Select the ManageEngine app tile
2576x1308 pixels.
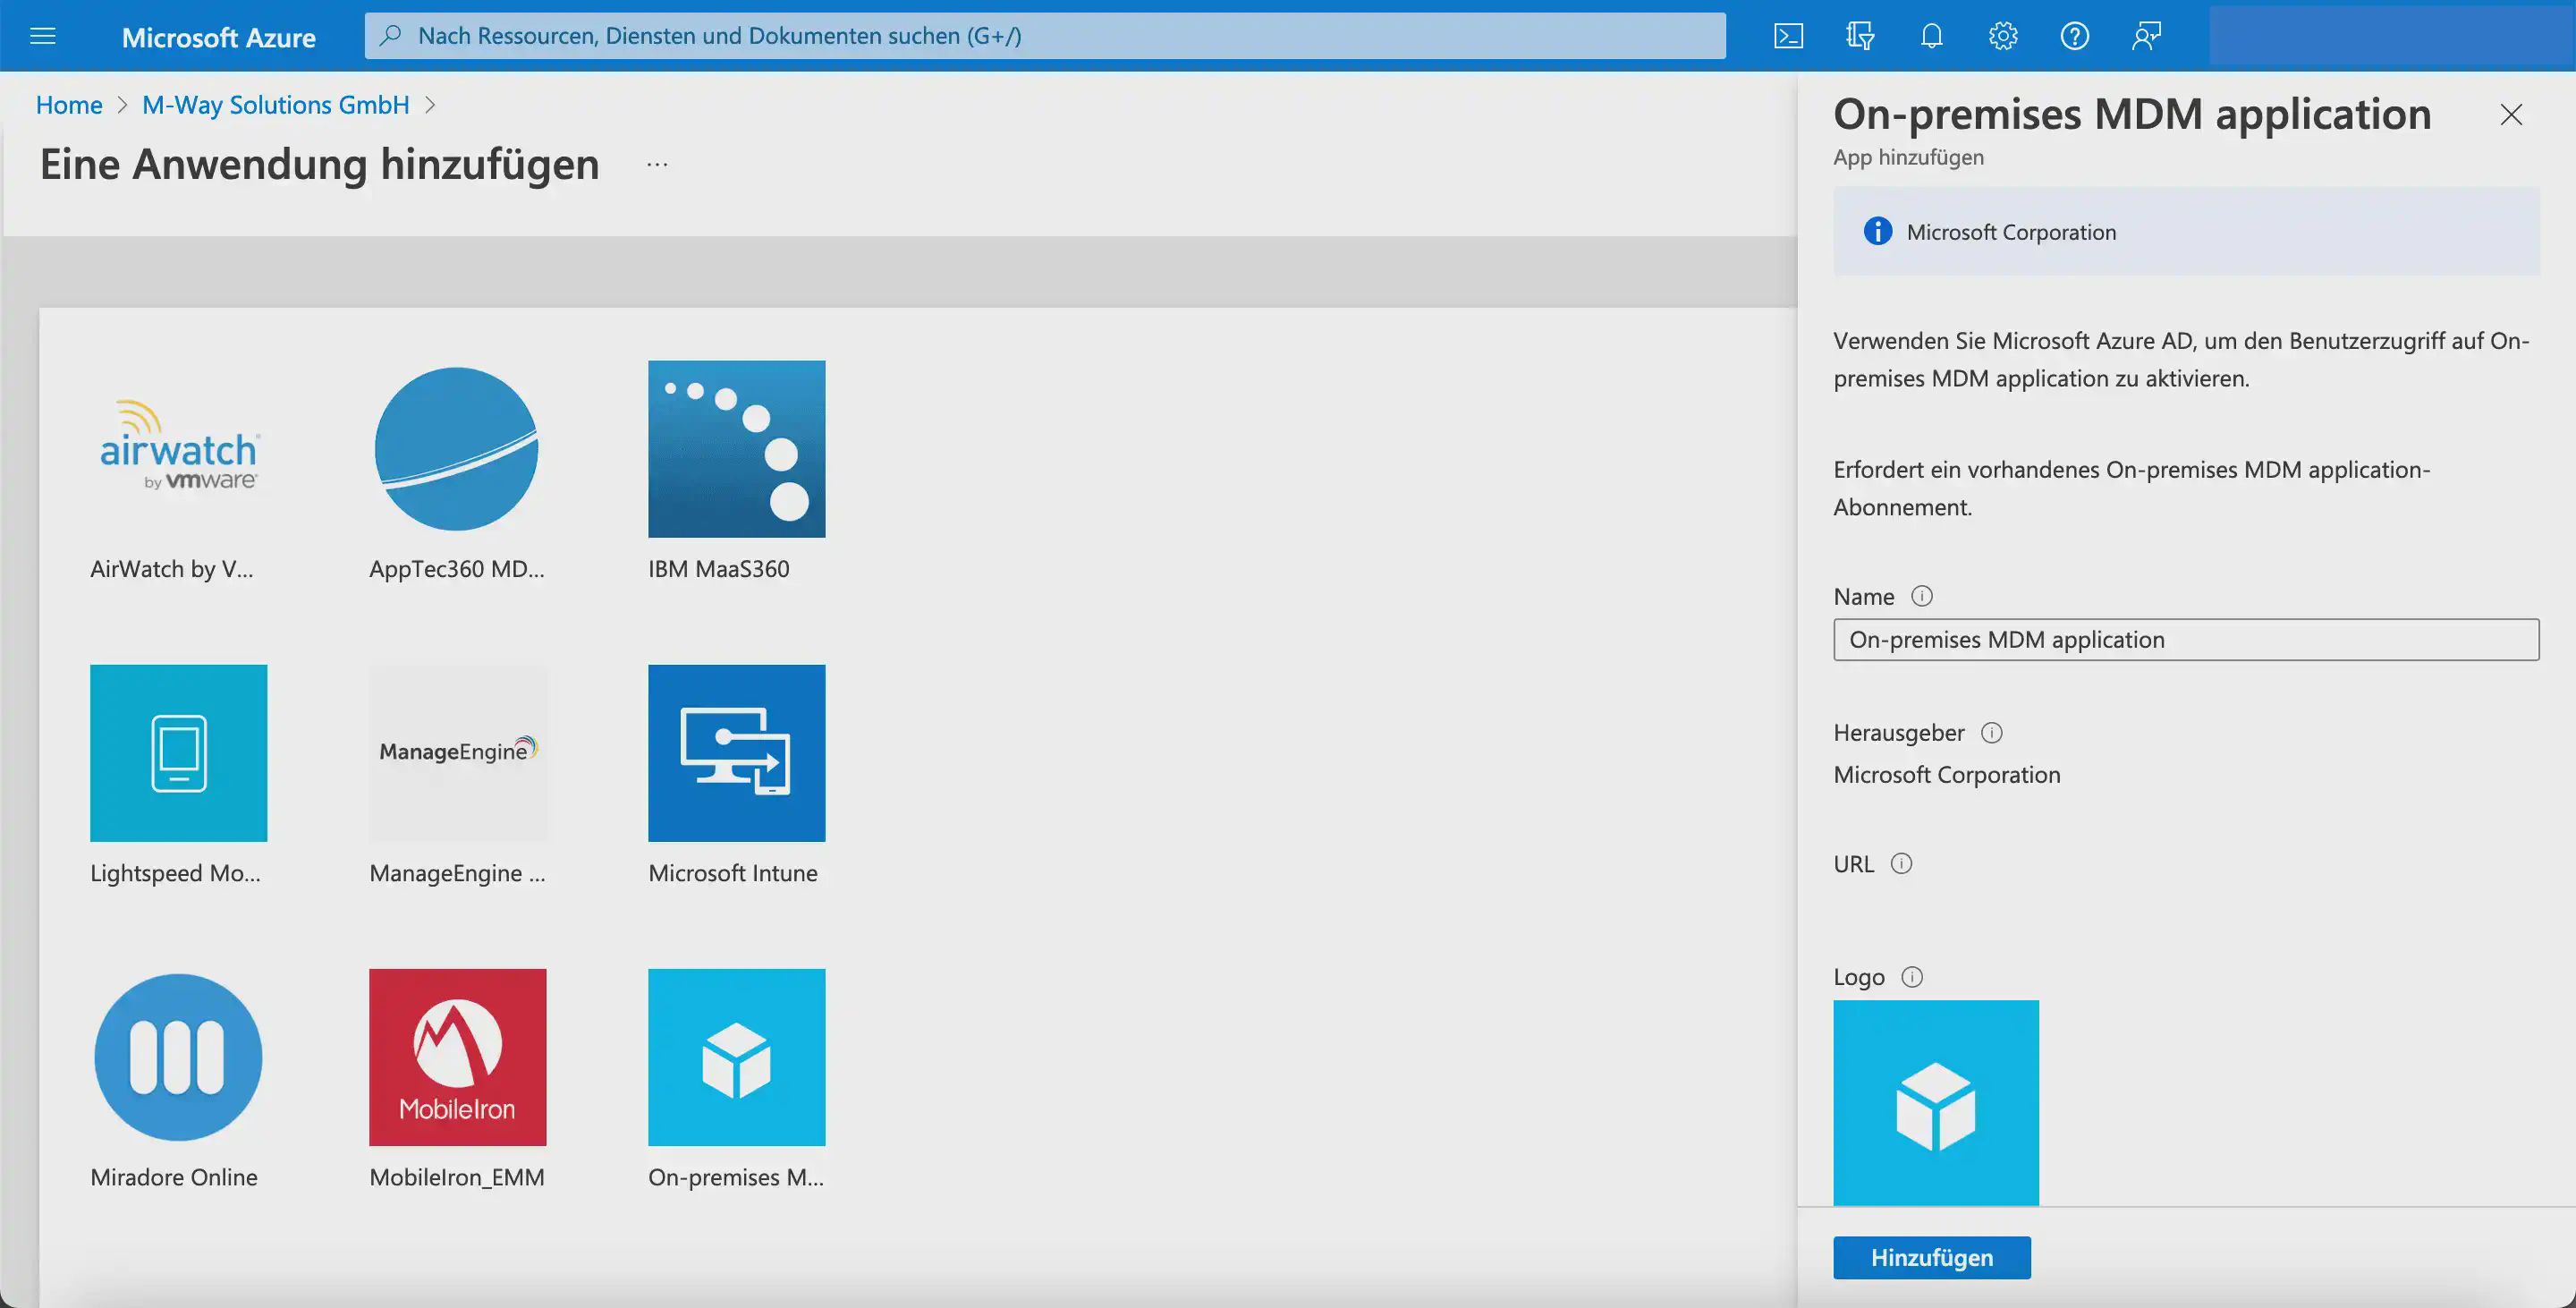(457, 753)
